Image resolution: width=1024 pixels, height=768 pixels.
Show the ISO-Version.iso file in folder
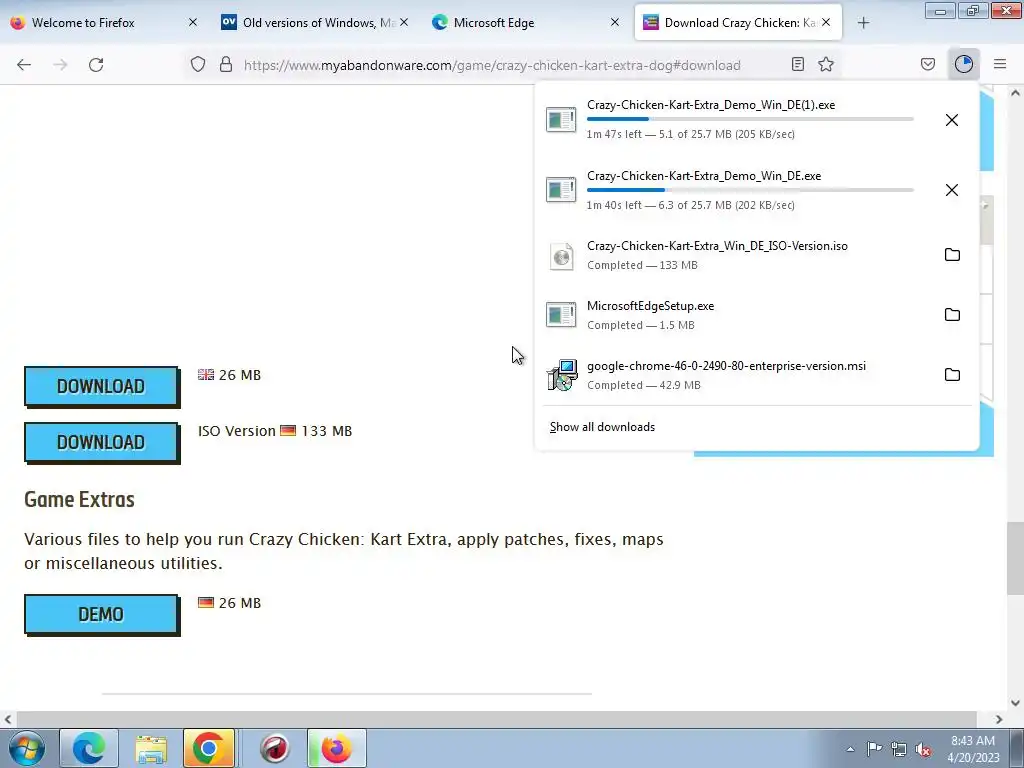tap(952, 255)
